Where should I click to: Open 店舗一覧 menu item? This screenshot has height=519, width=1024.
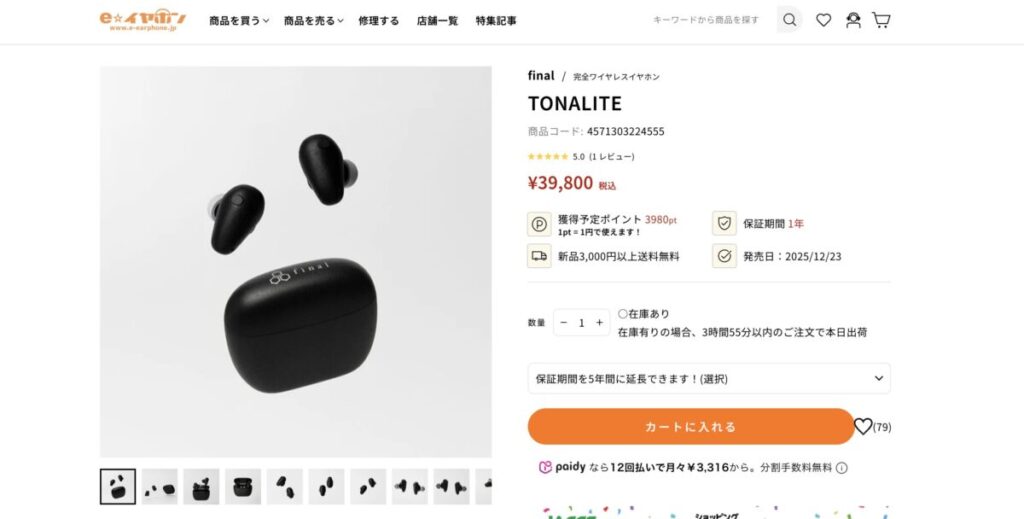[x=438, y=21]
